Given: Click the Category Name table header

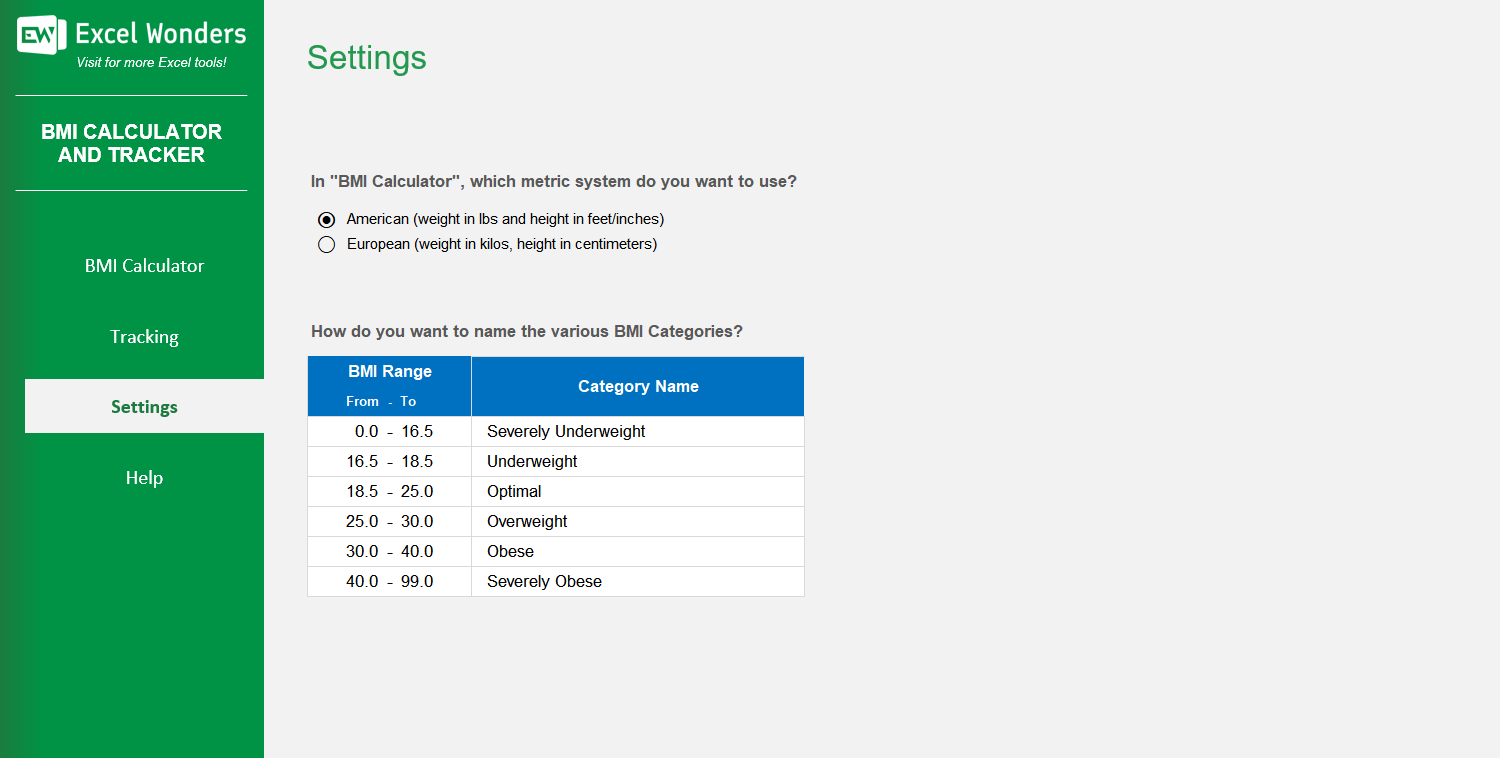Looking at the screenshot, I should pyautogui.click(x=638, y=385).
